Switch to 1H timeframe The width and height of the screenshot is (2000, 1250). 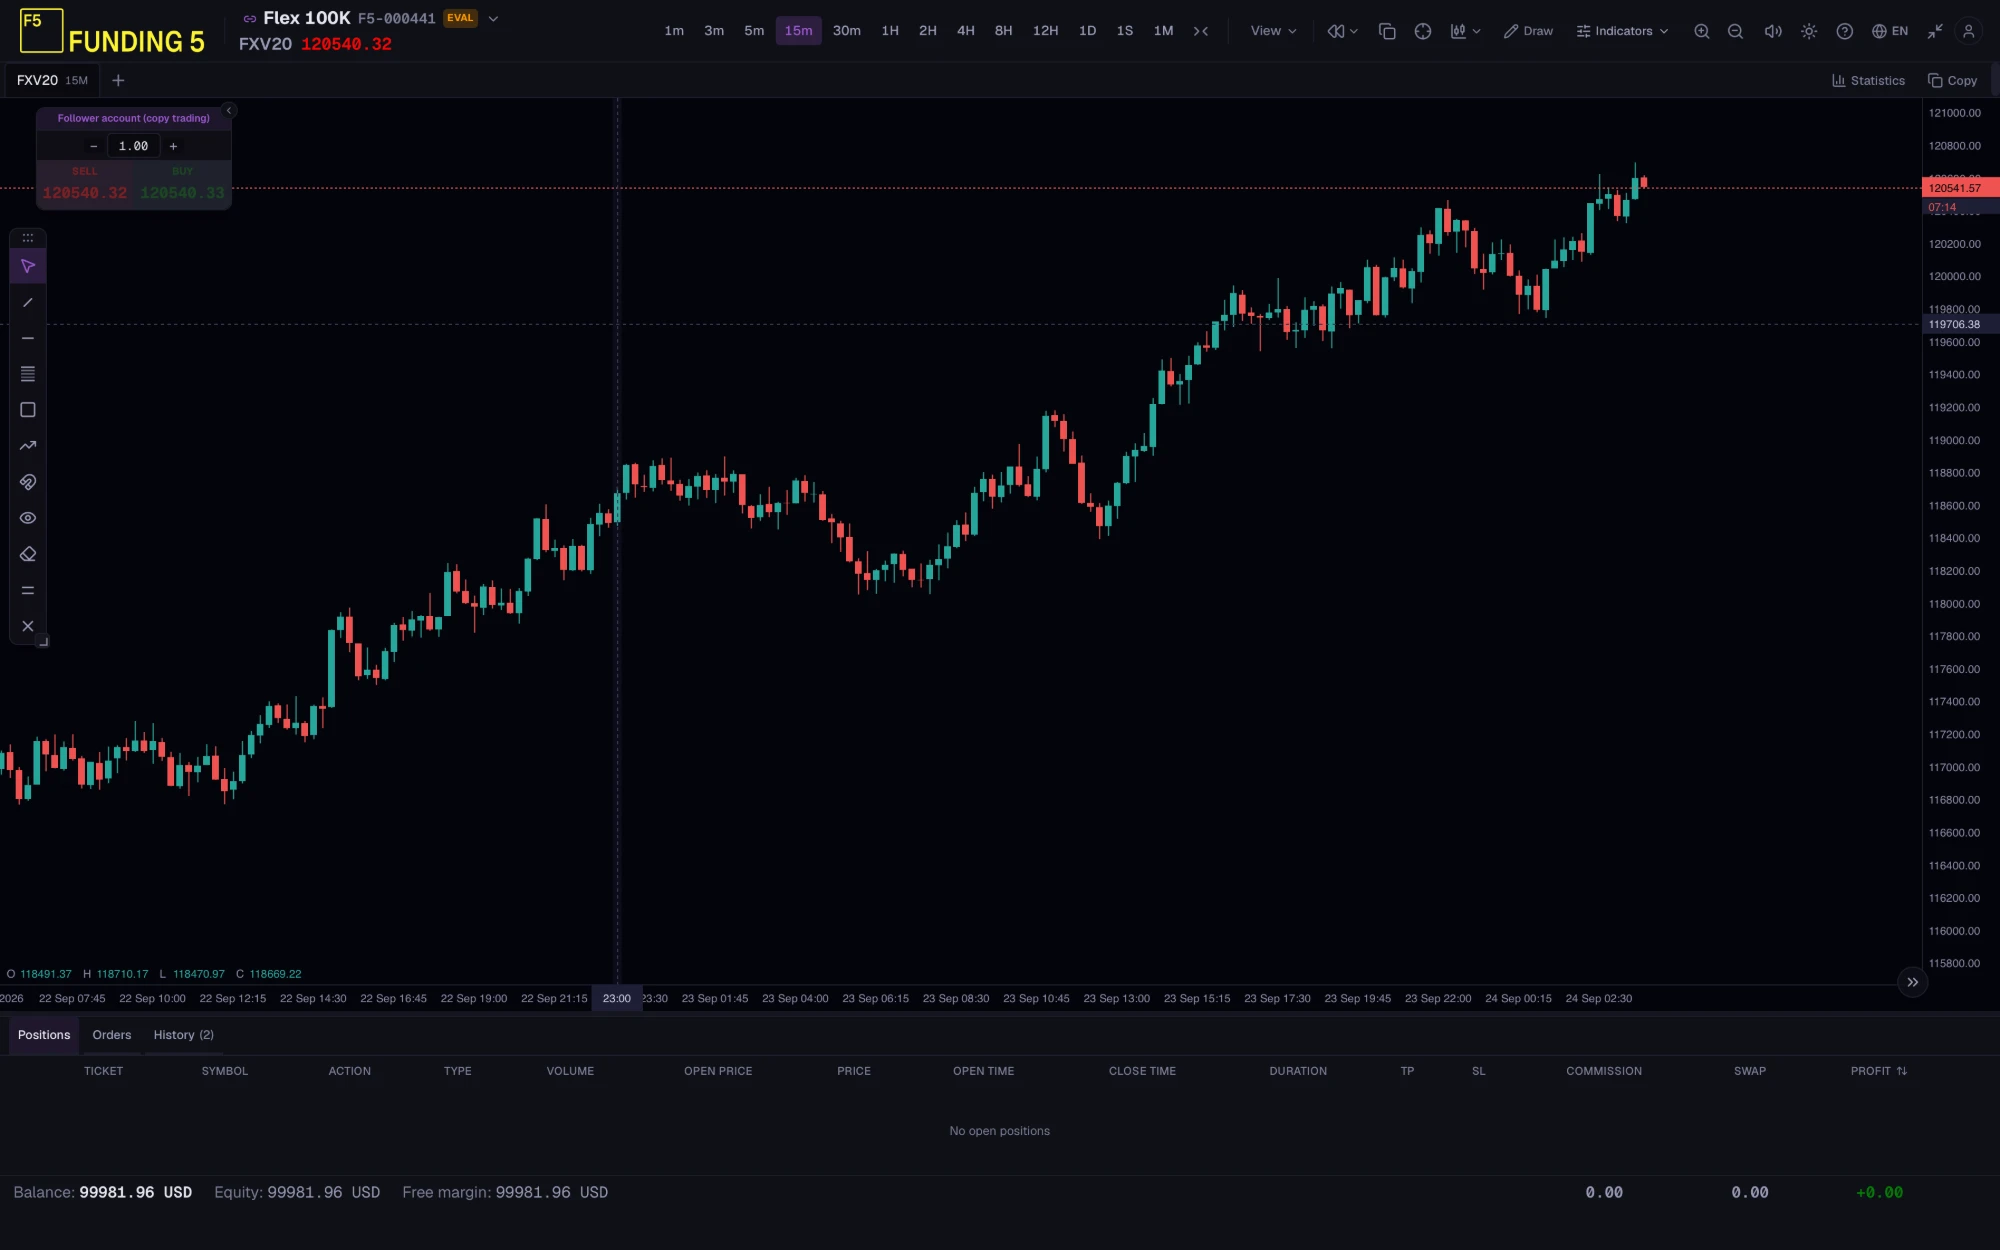(x=890, y=31)
